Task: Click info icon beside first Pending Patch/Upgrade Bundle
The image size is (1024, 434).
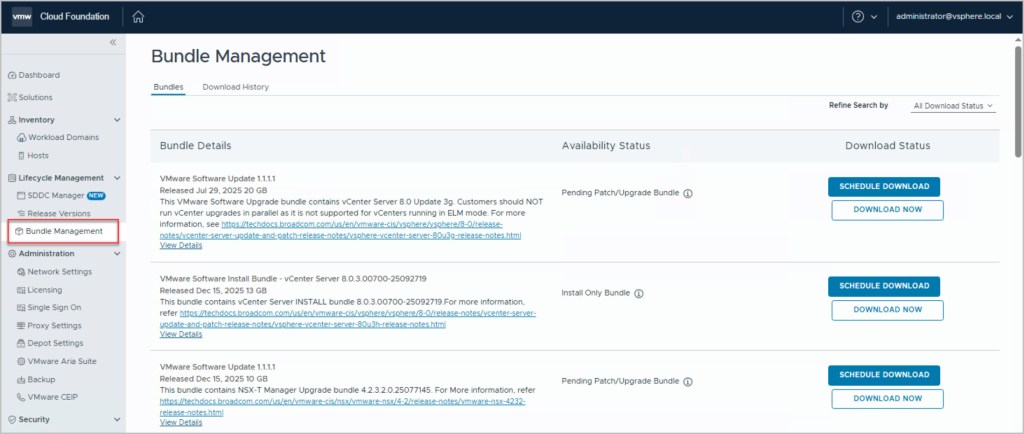Action: [x=688, y=194]
